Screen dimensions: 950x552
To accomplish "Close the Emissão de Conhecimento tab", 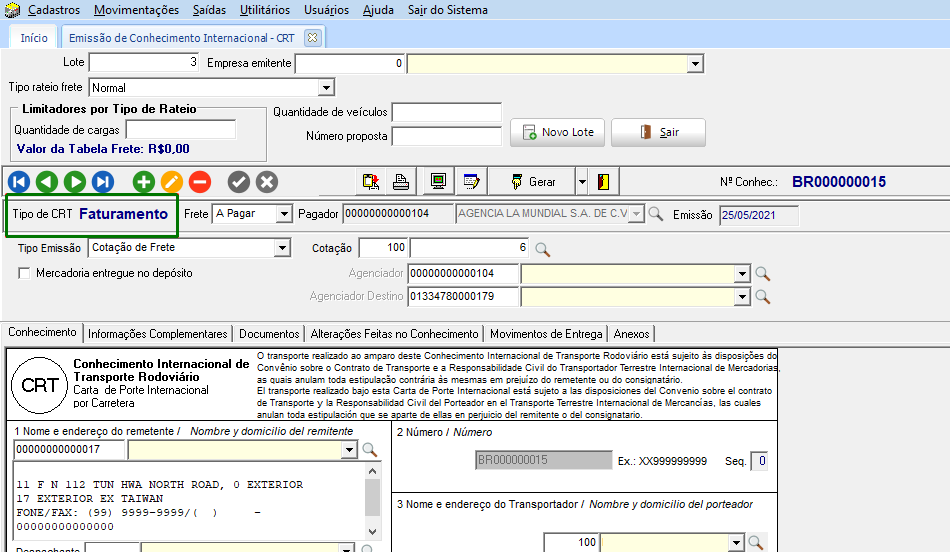I will coord(313,38).
